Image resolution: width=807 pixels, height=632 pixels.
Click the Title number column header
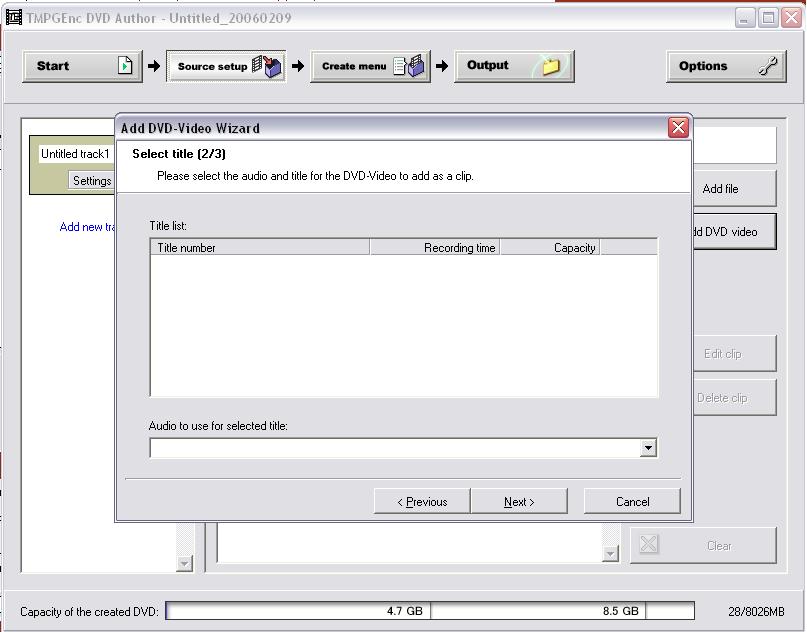[260, 248]
